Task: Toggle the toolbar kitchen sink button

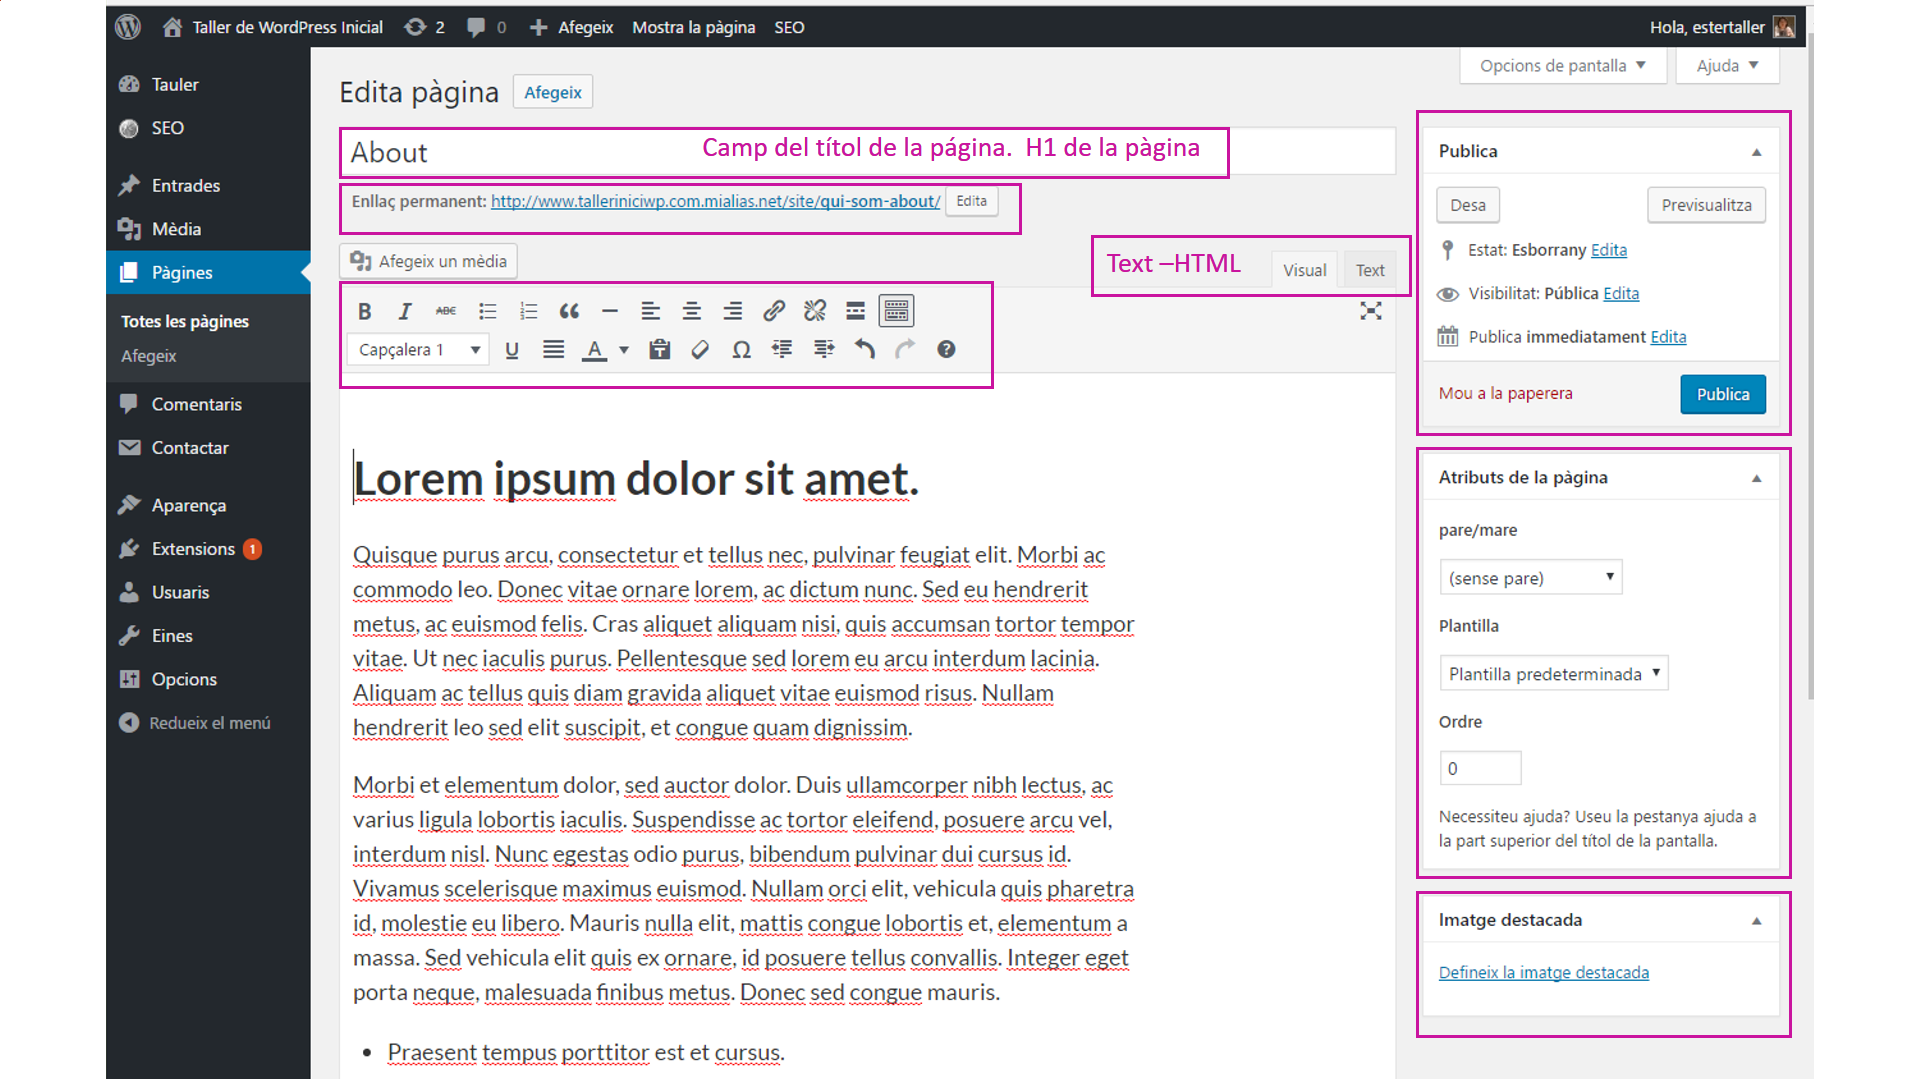Action: pos(896,311)
